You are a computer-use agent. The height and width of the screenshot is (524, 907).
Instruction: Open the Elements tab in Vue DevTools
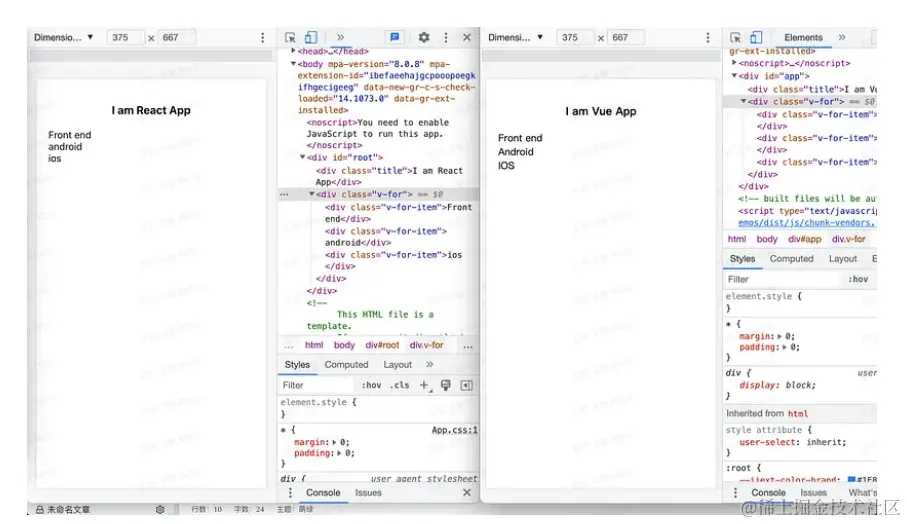click(803, 38)
